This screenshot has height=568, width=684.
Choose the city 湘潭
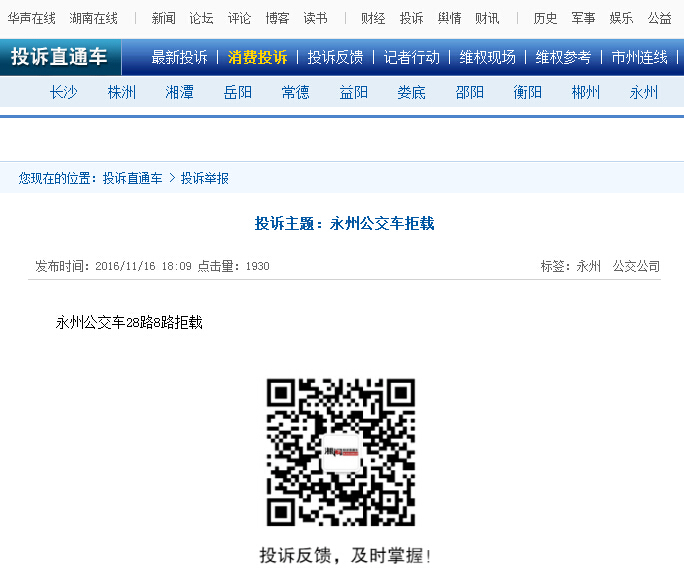(179, 92)
